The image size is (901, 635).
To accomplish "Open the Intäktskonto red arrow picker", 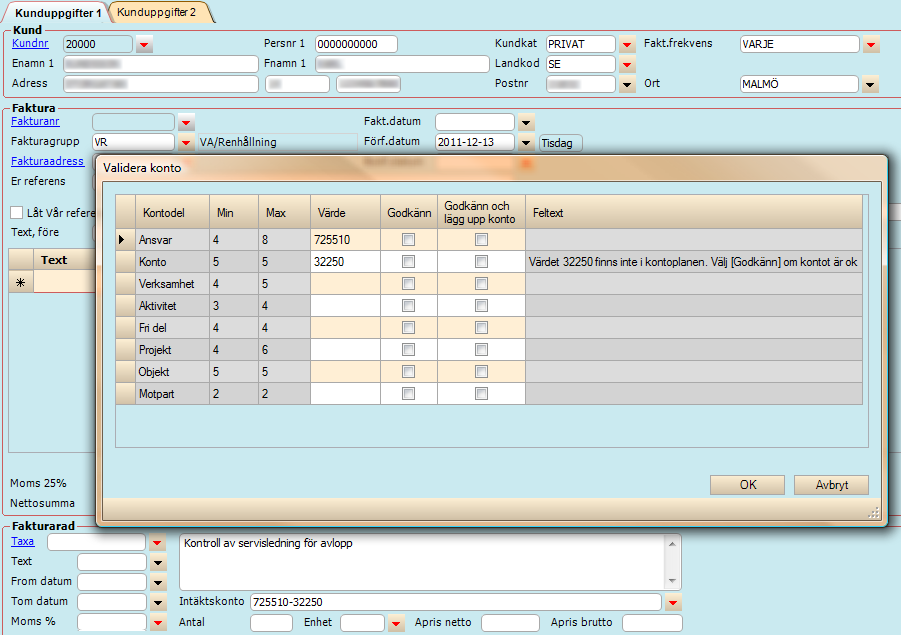I will coord(673,602).
